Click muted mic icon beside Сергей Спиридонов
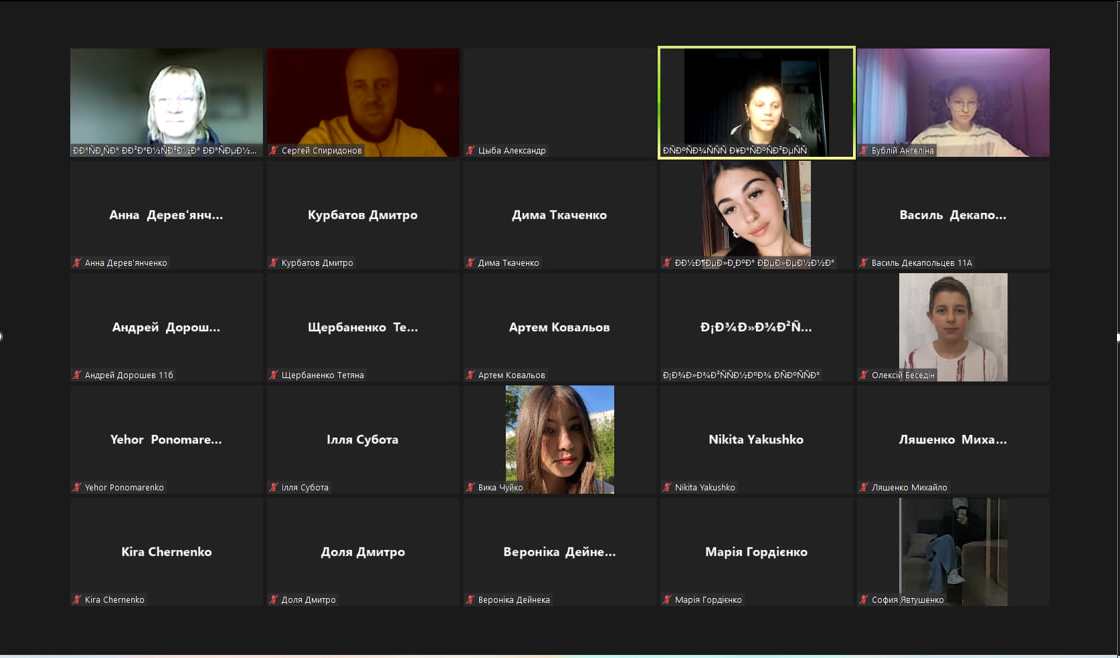 274,151
